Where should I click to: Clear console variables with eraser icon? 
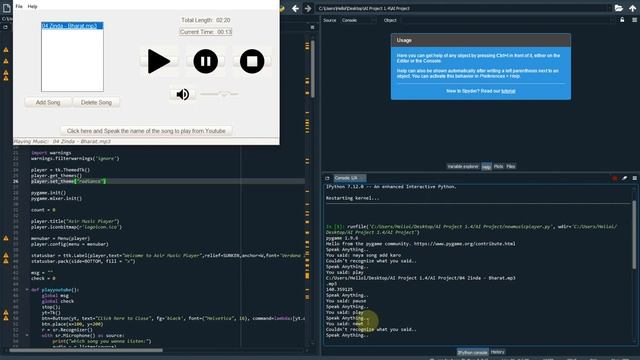pos(624,178)
